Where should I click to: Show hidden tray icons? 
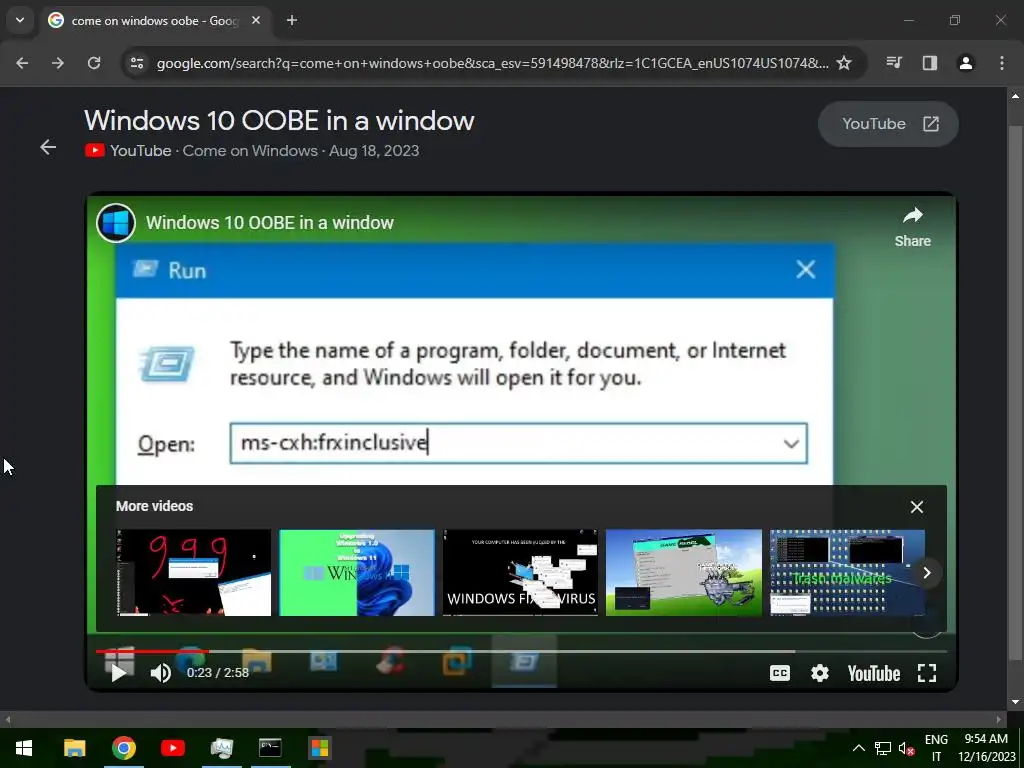click(859, 748)
